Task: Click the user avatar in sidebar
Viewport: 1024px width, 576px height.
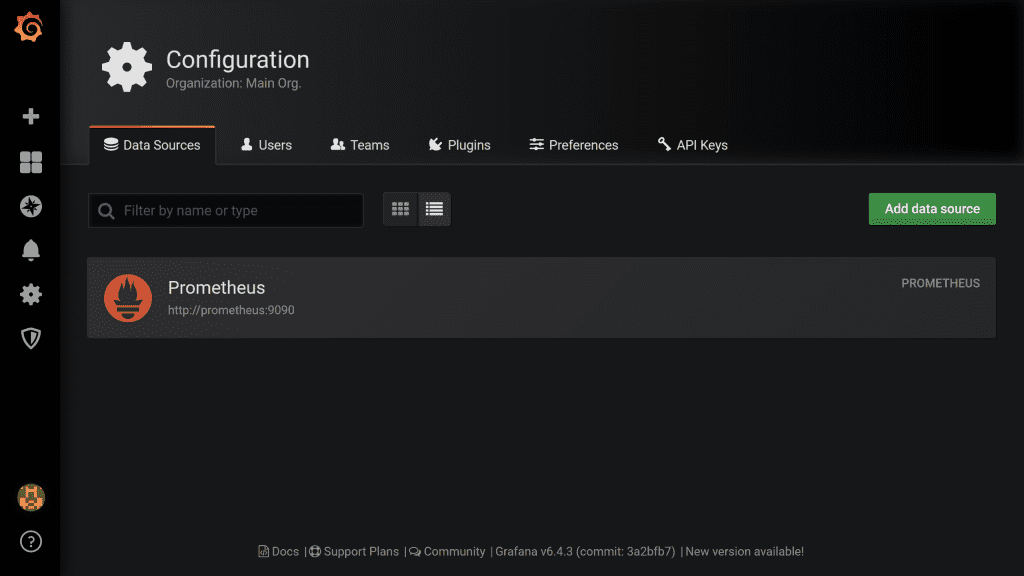Action: 31,497
